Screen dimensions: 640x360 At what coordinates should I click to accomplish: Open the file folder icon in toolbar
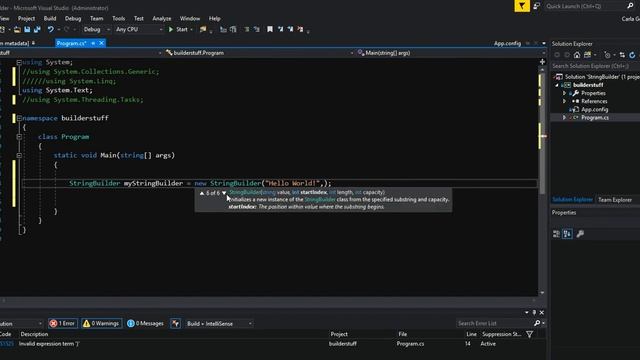(17, 29)
